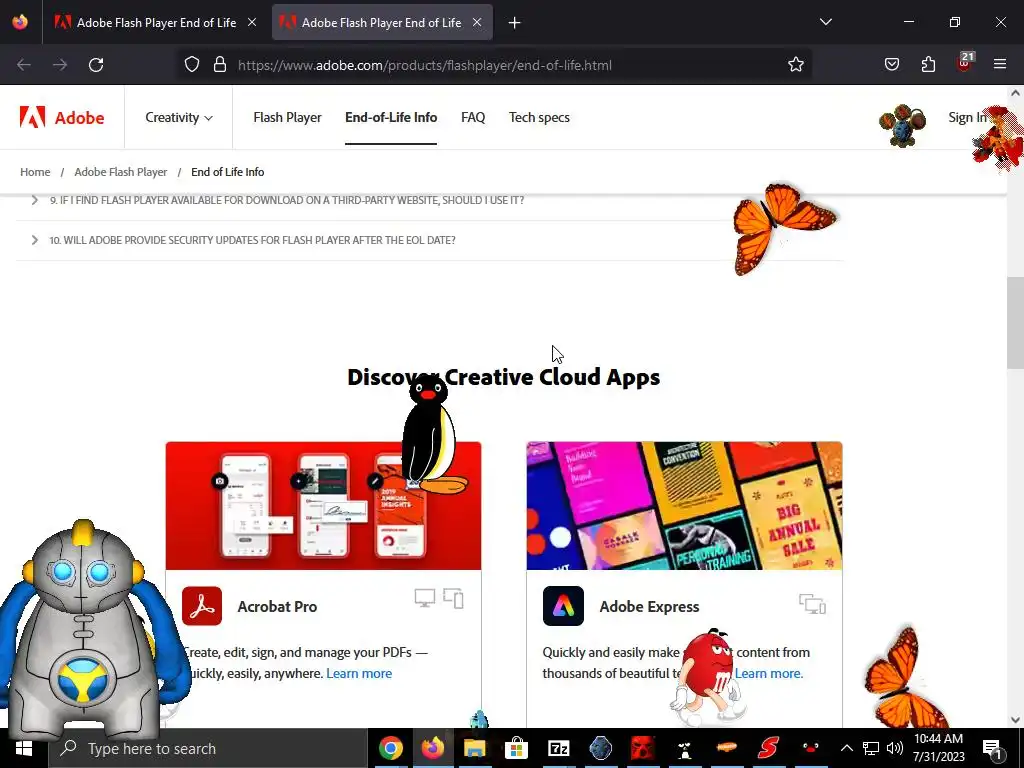1024x768 pixels.
Task: Go to the FAQ nav item
Action: (473, 118)
